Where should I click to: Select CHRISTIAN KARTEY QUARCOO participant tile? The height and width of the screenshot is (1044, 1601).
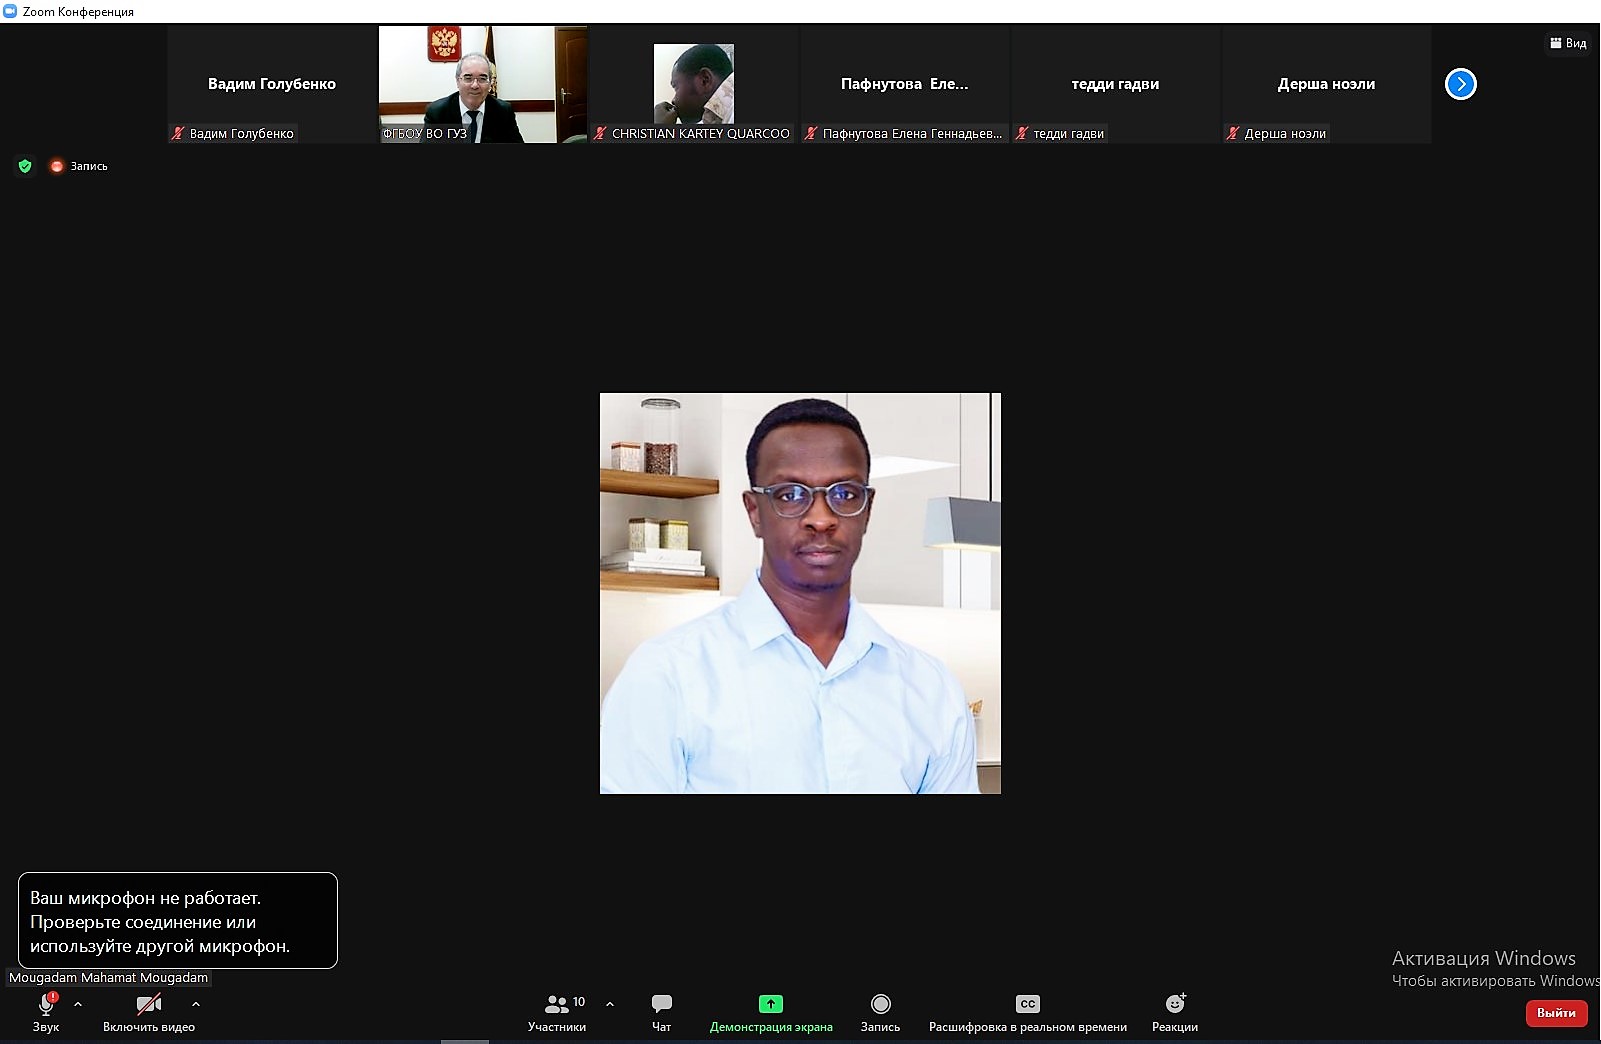point(694,84)
